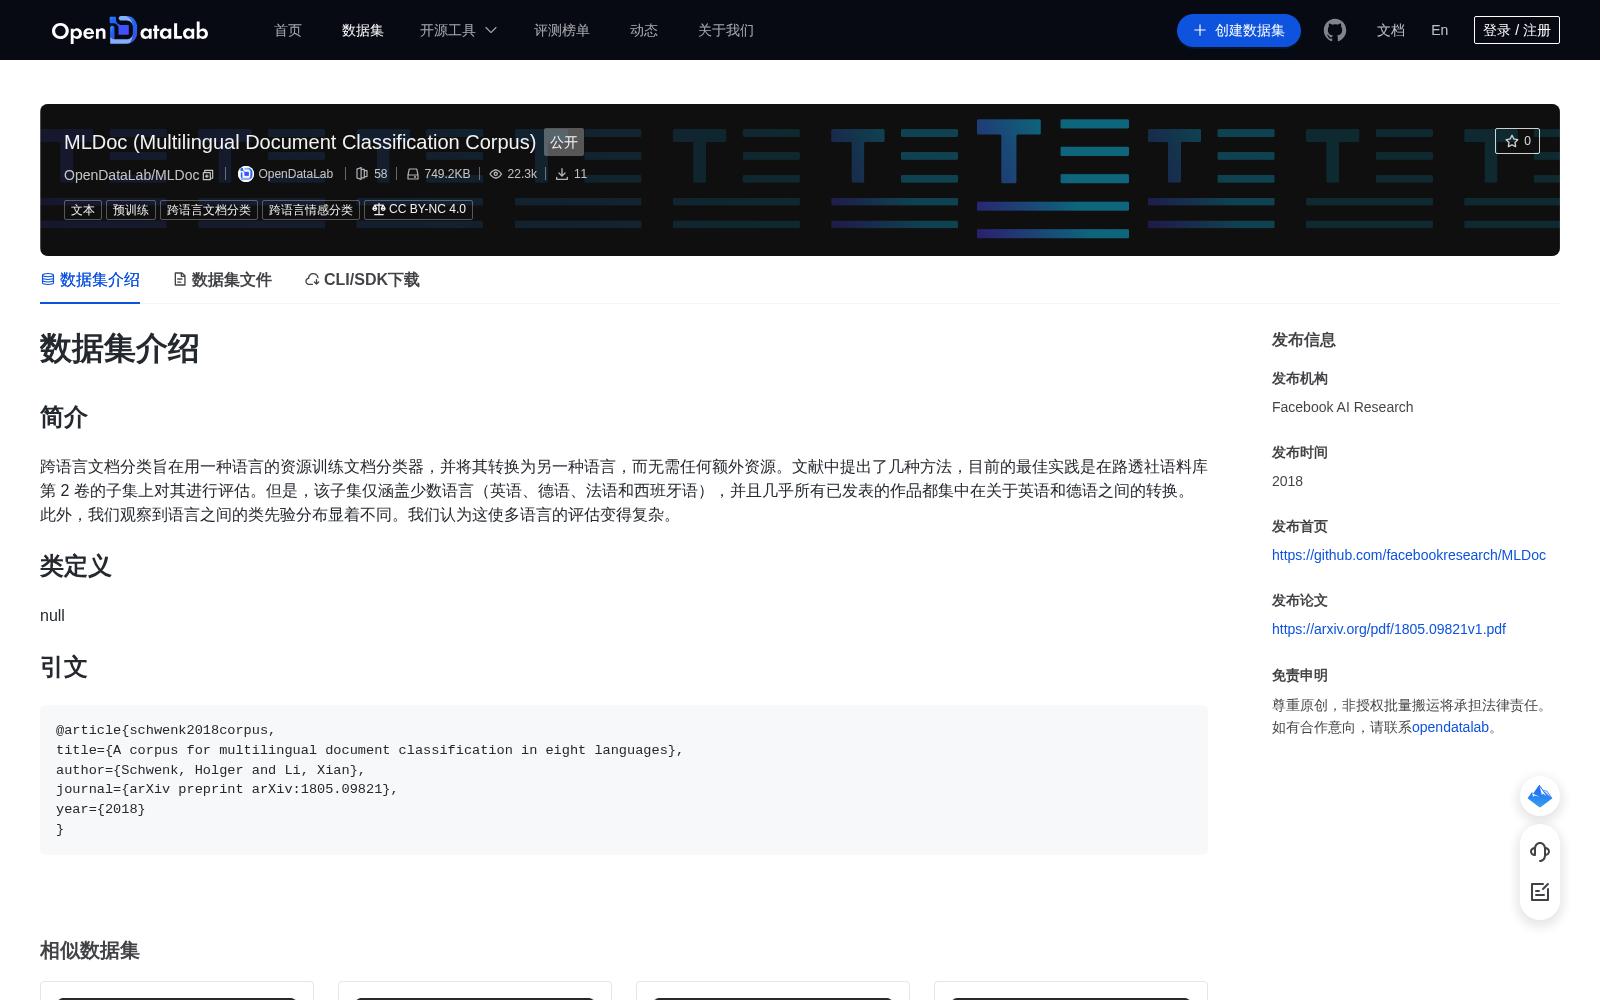Click the BibTeX citation code block

point(624,780)
